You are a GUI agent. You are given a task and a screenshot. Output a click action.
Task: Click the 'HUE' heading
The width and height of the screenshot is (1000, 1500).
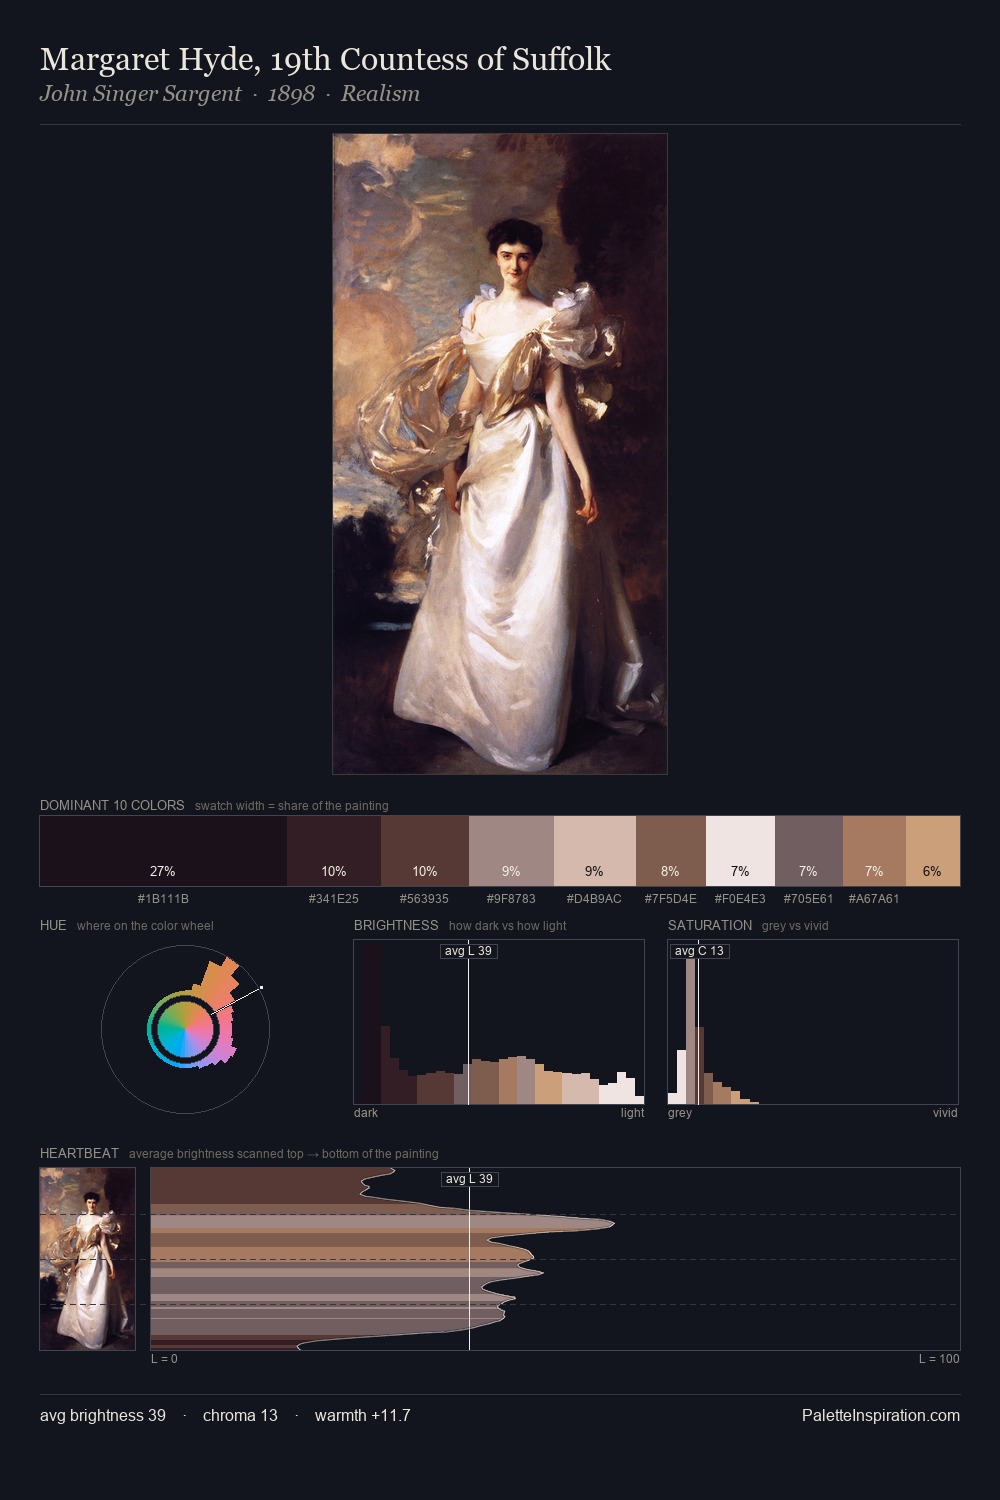click(x=53, y=925)
